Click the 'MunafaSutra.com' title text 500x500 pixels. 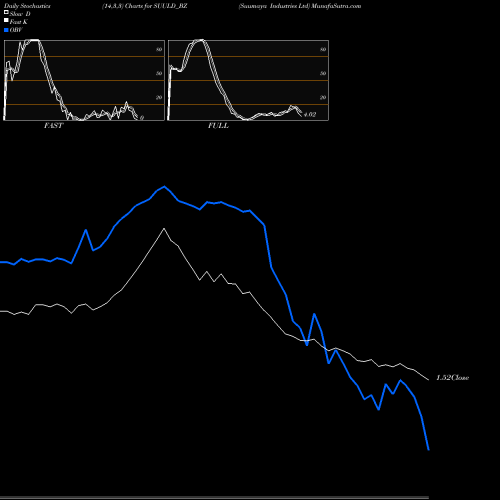tap(336, 6)
